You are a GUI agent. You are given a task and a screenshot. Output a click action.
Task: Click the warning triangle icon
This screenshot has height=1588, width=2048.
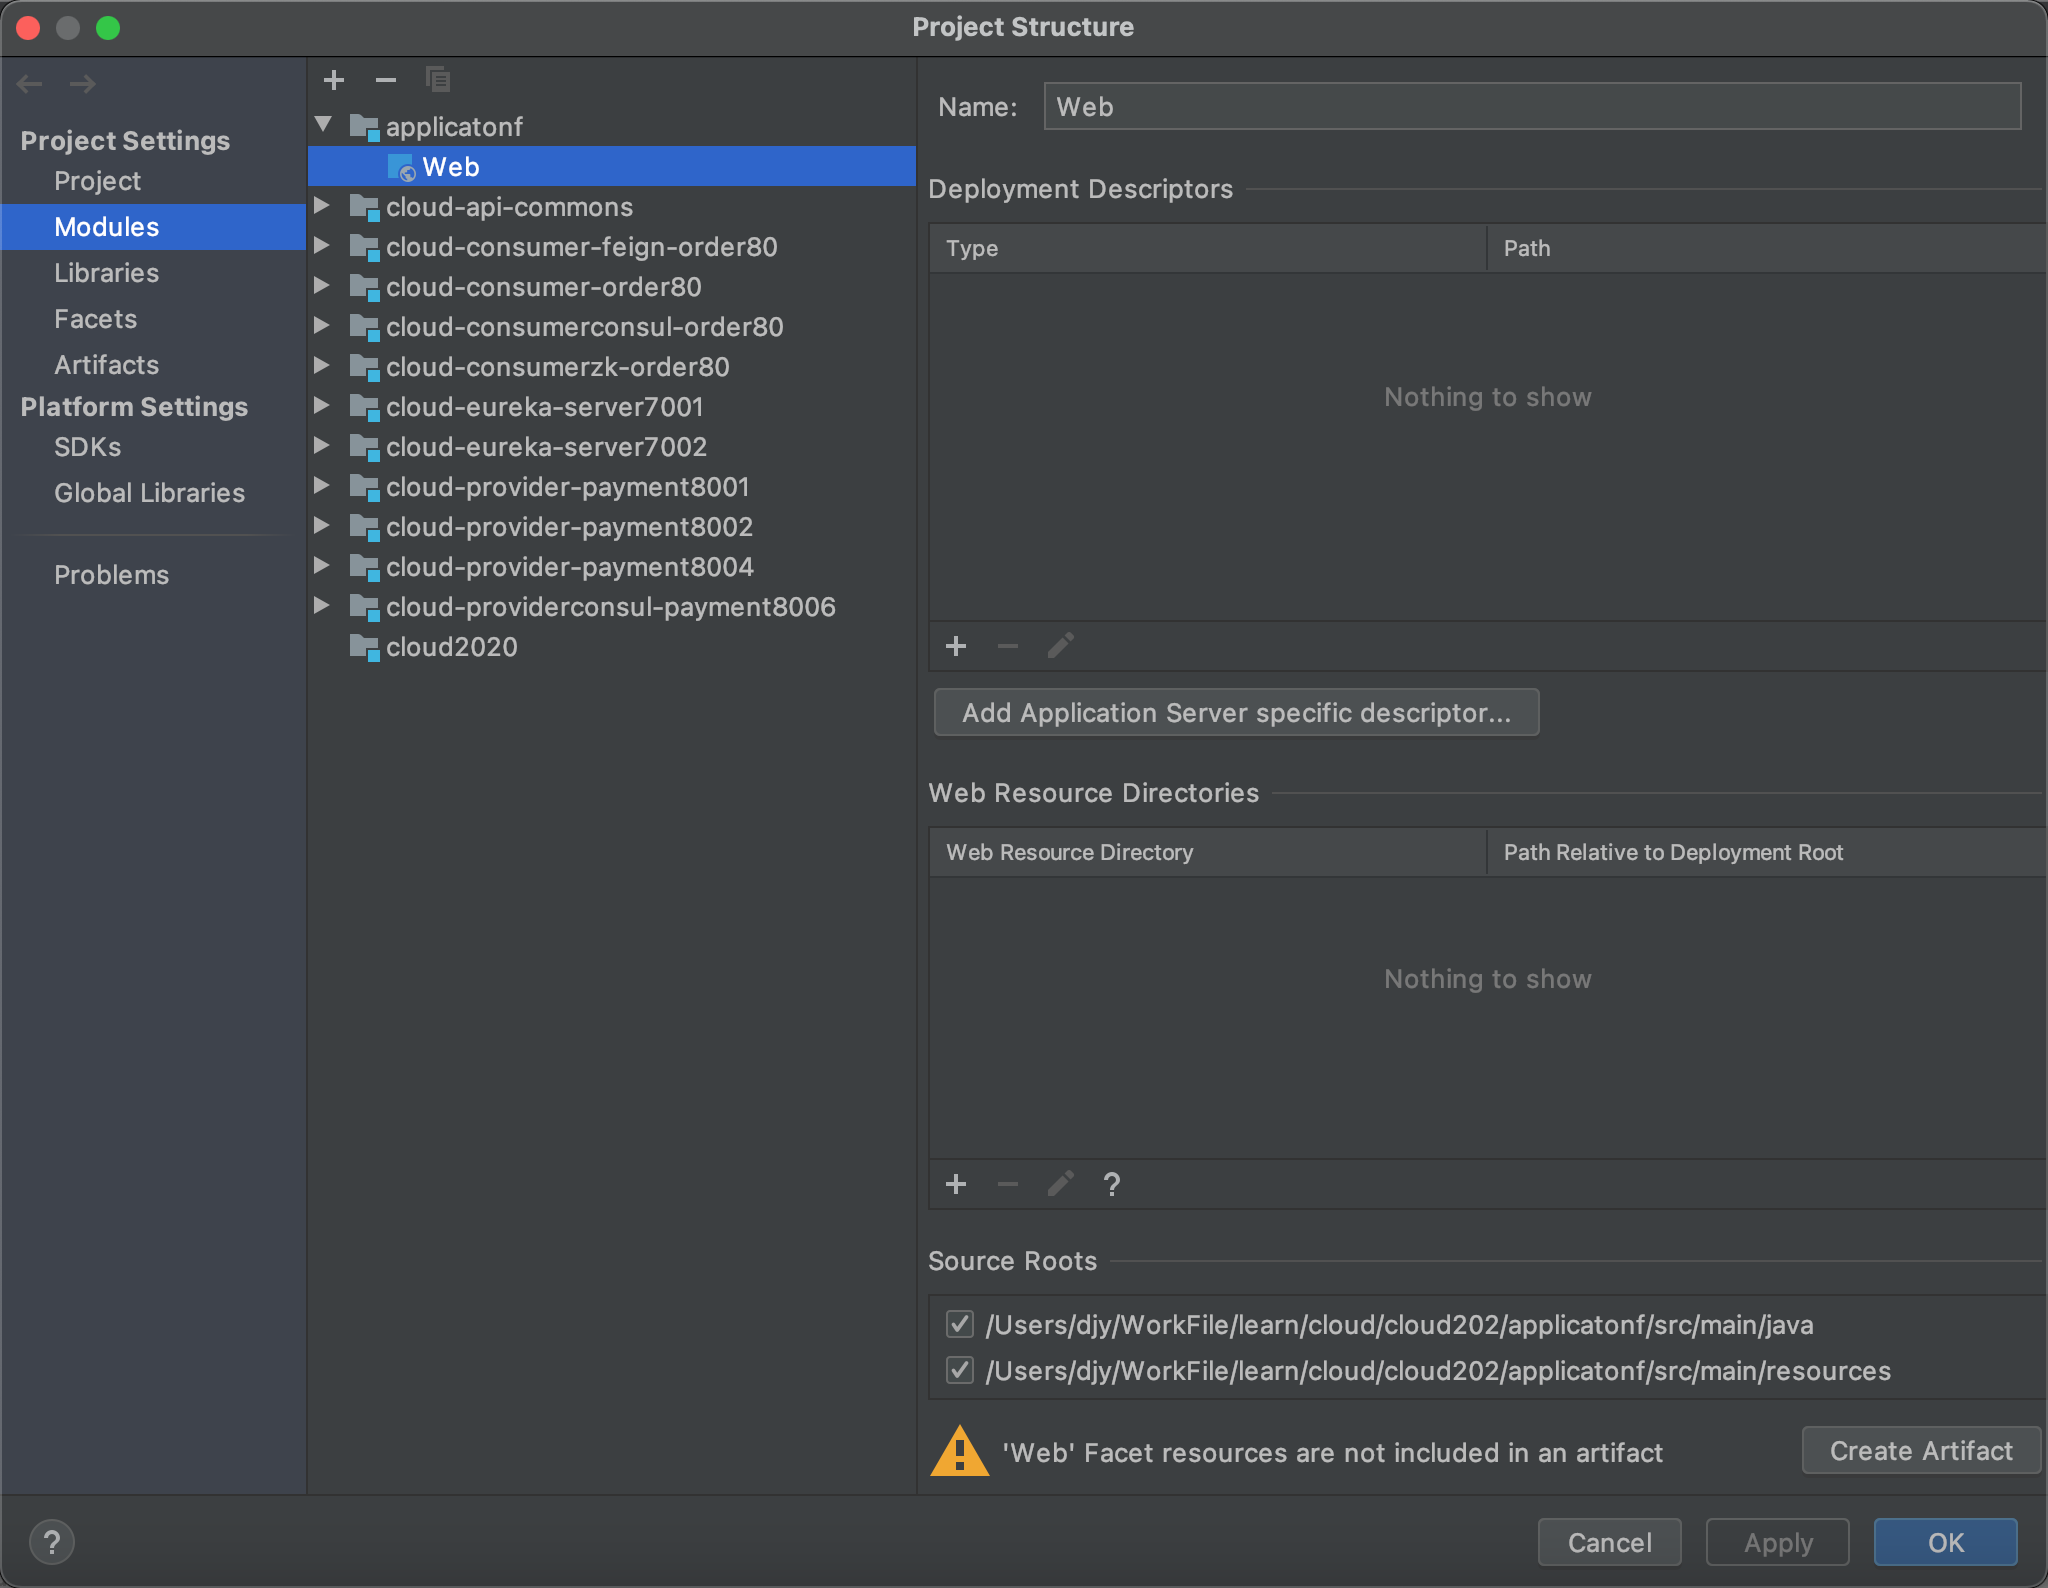click(960, 1451)
